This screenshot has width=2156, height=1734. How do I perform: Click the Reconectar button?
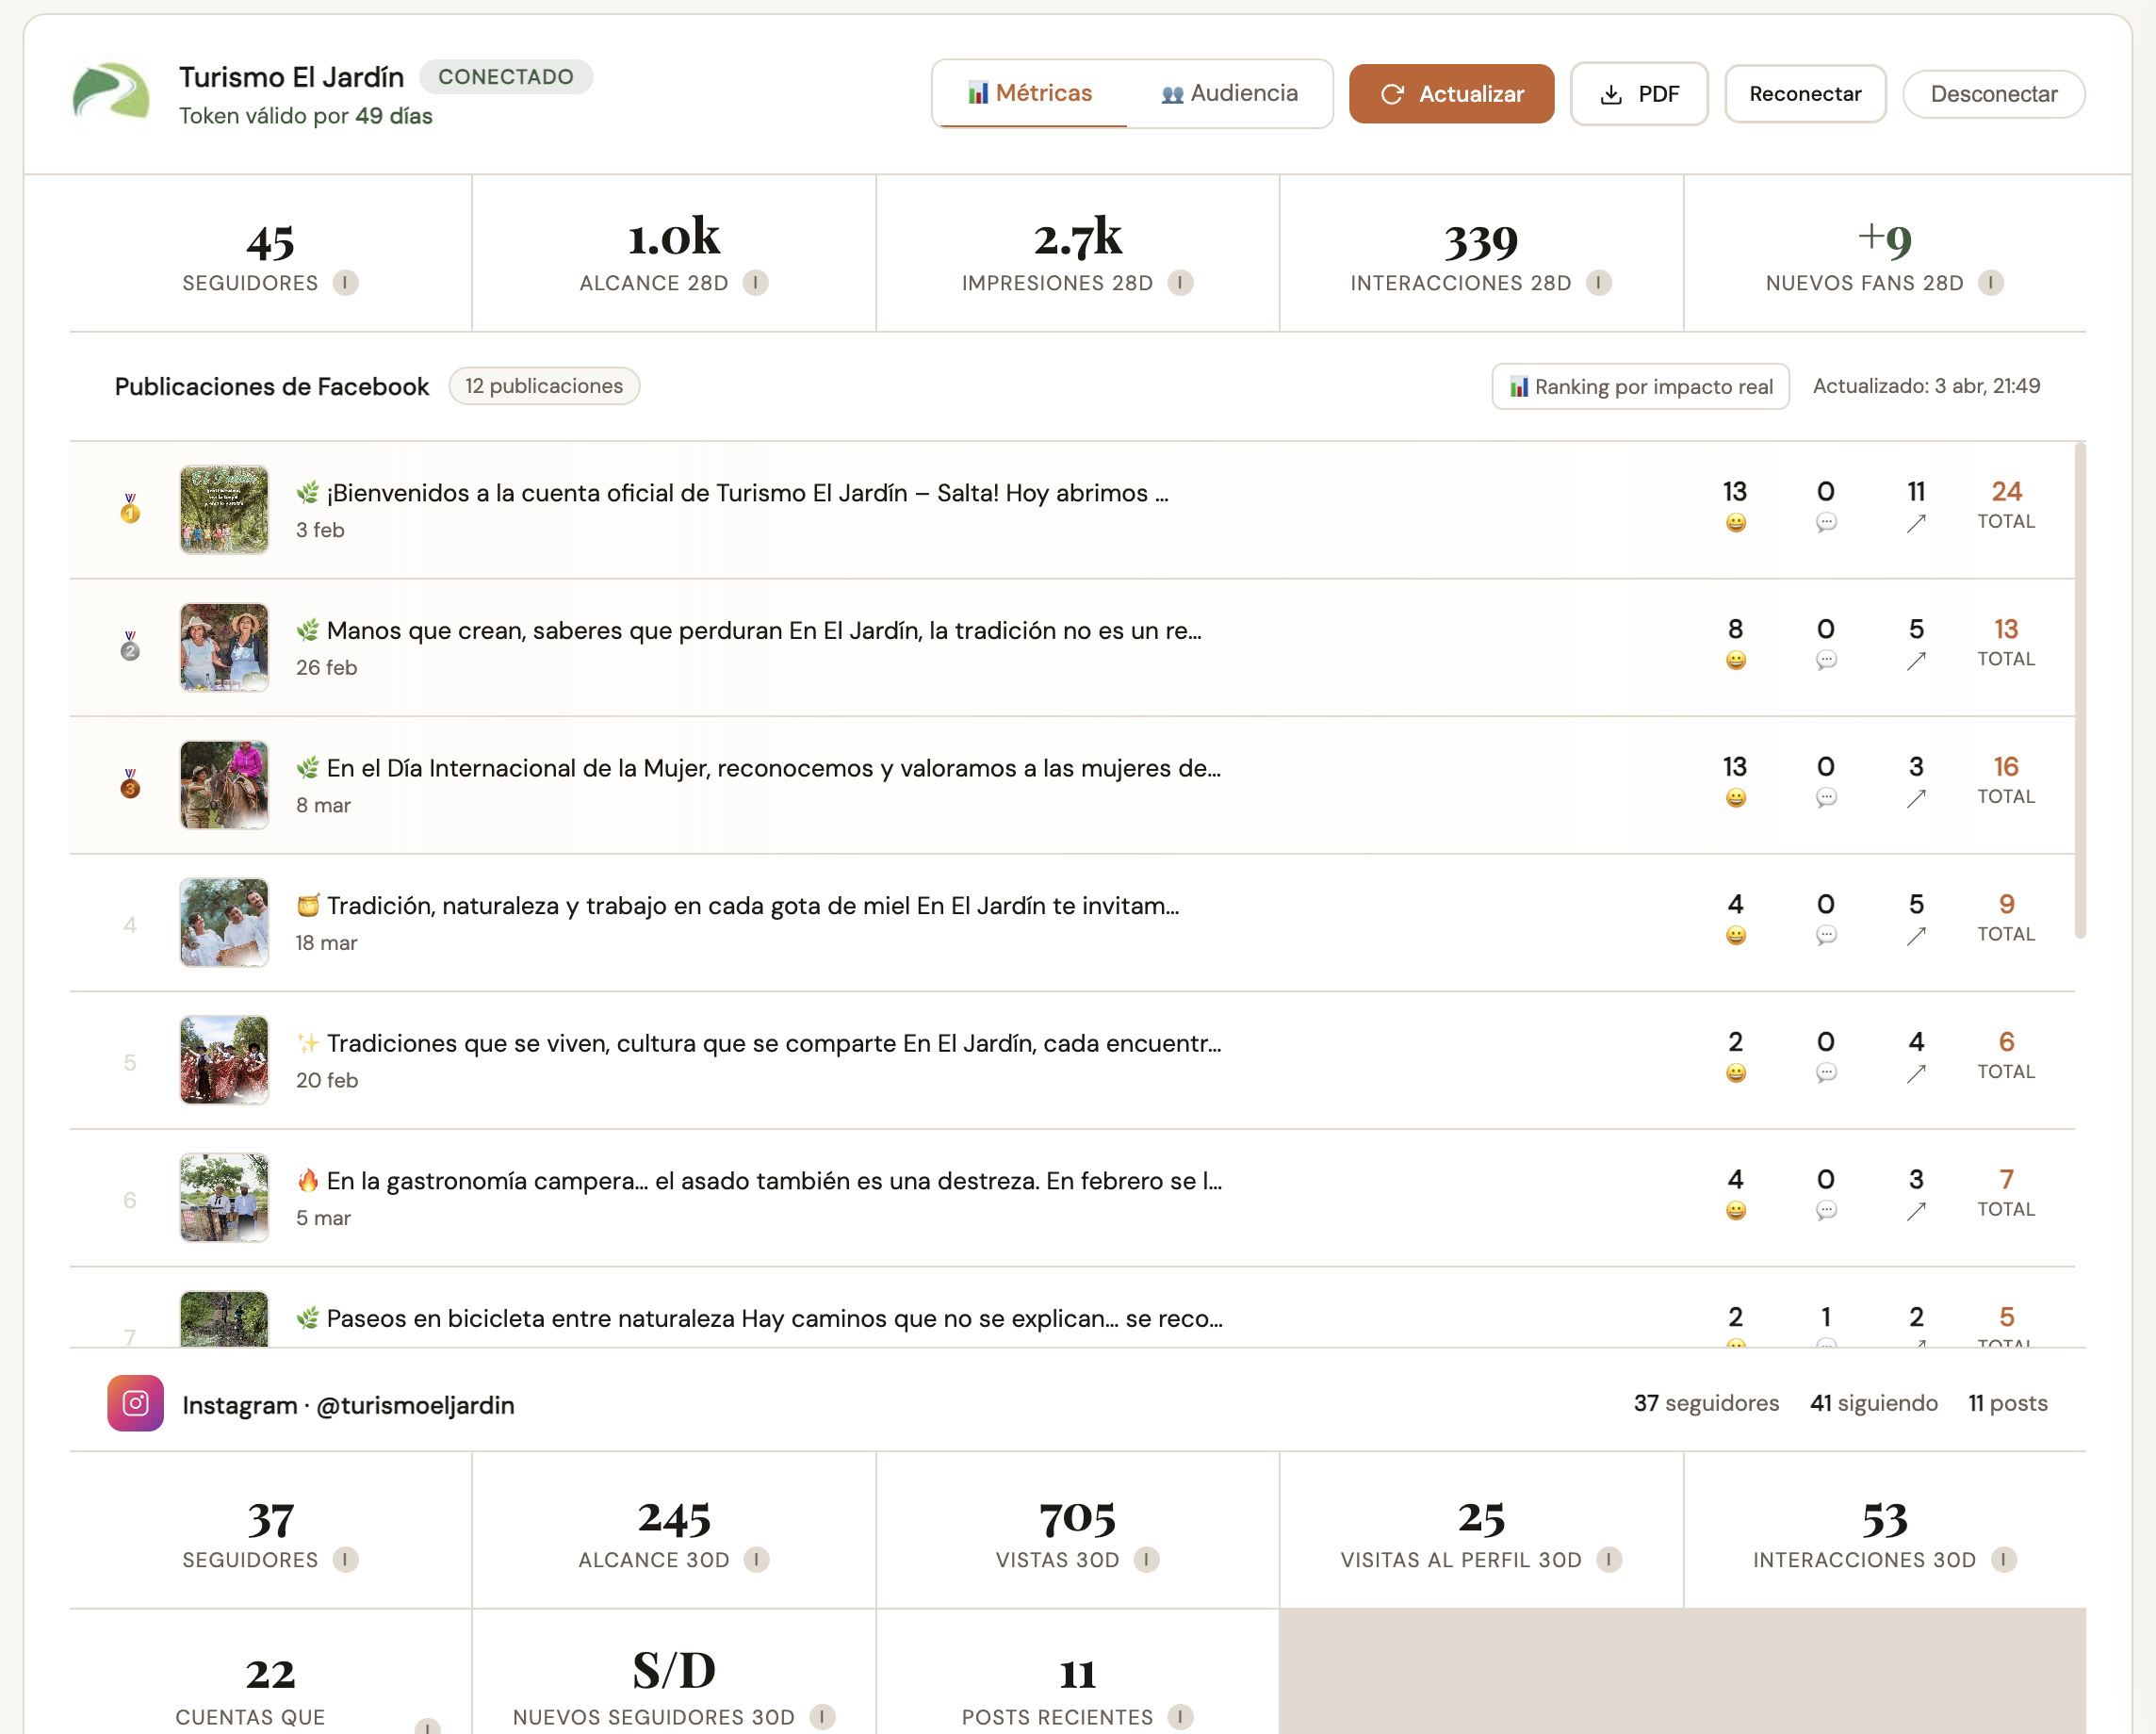pos(1805,94)
